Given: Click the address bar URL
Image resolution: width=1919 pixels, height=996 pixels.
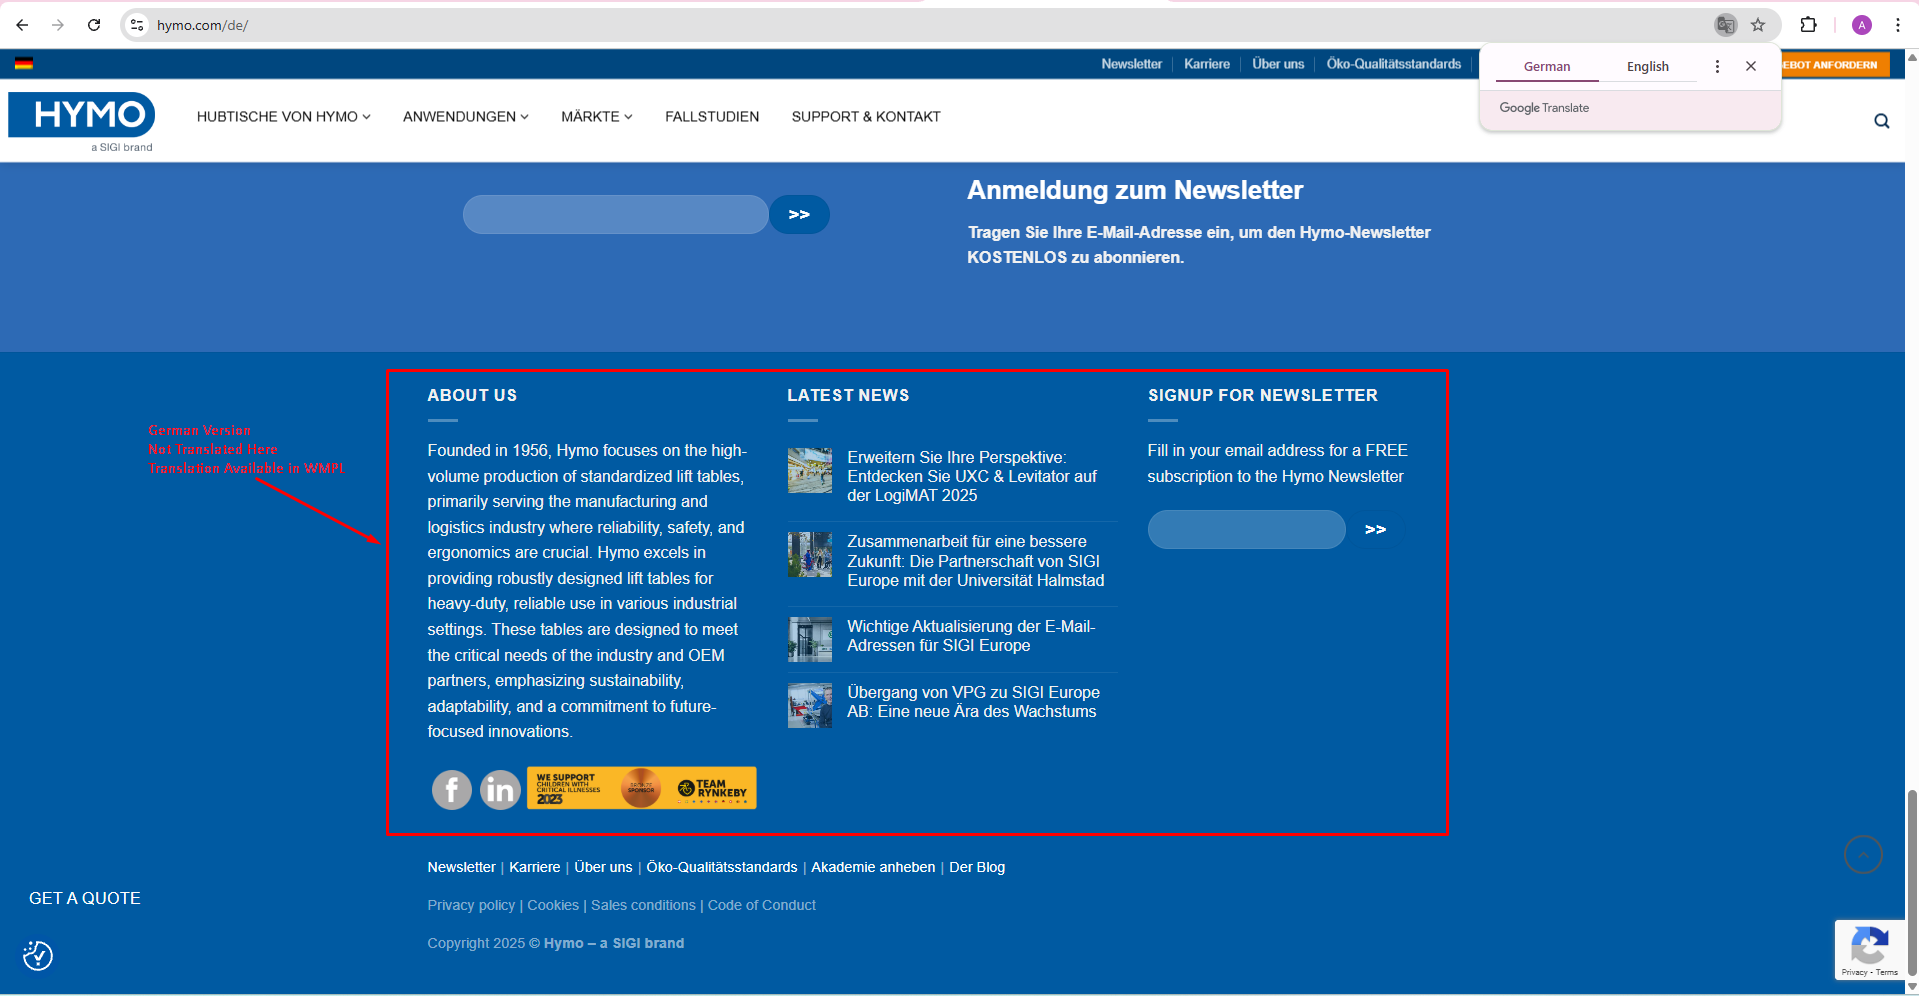Looking at the screenshot, I should pos(203,25).
